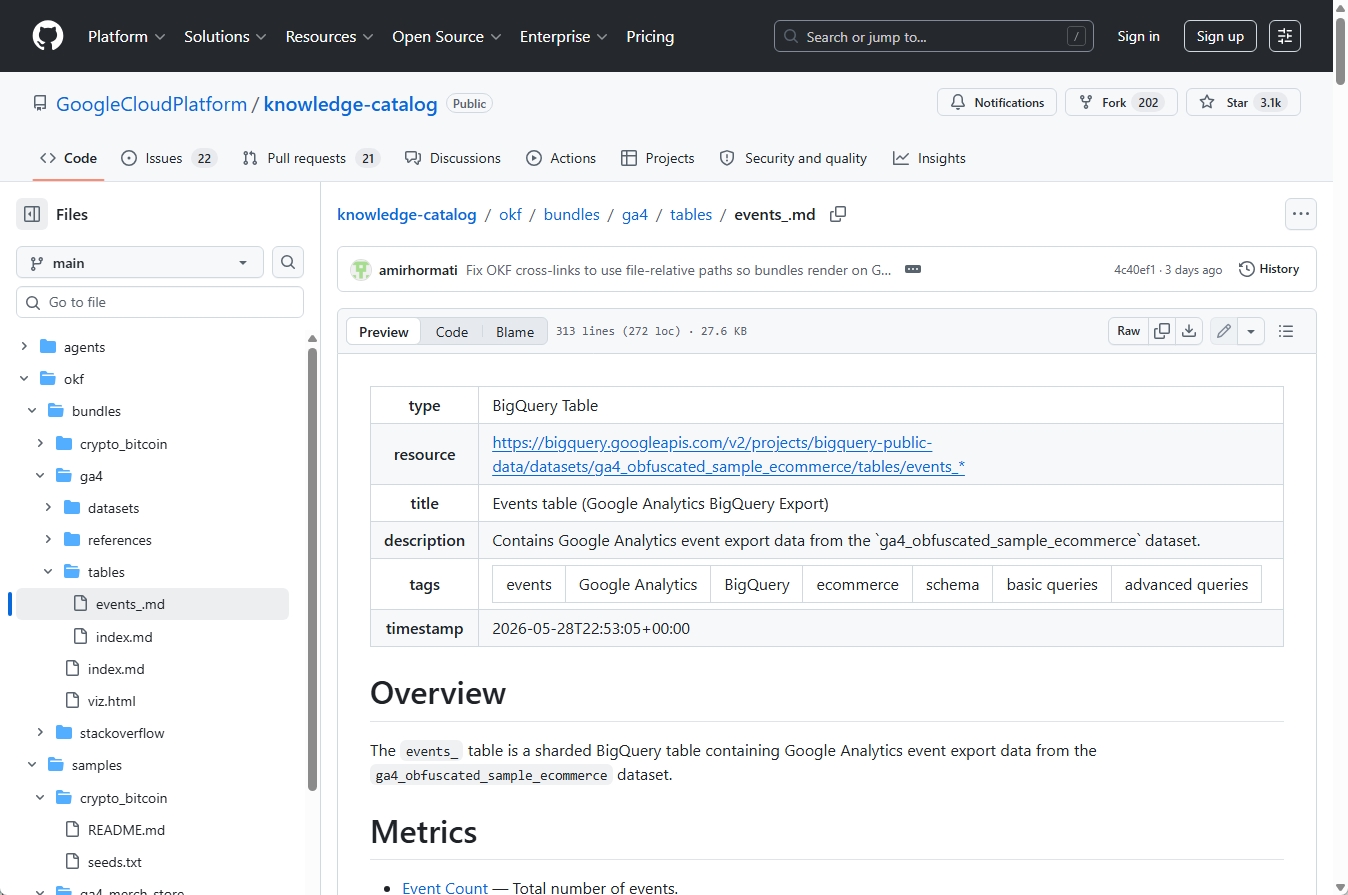This screenshot has width=1348, height=895.
Task: Open amirhormati's avatar
Action: [x=361, y=269]
